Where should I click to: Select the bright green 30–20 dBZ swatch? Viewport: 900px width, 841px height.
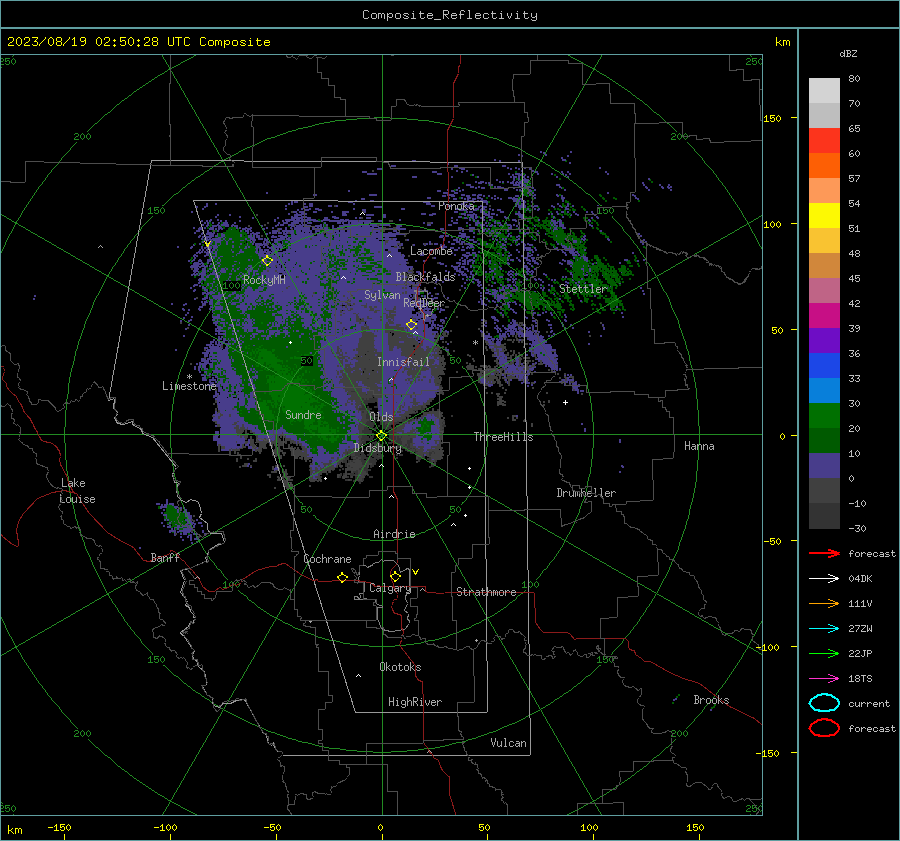pos(824,416)
